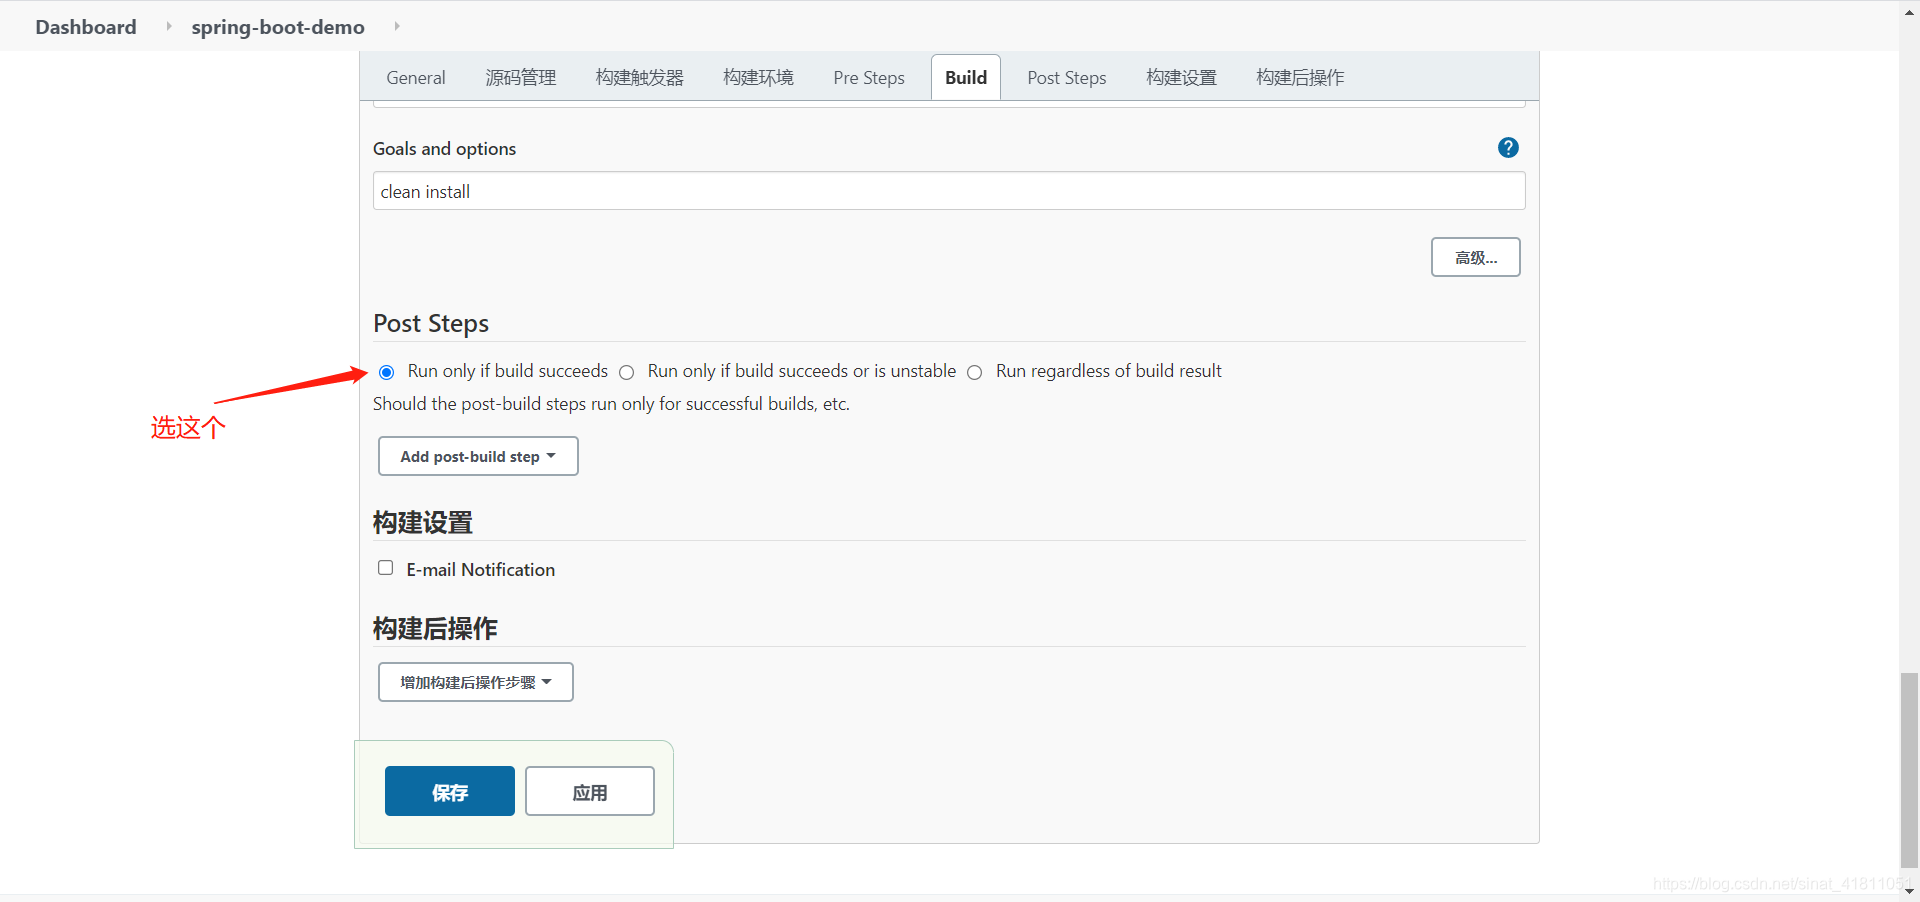This screenshot has height=902, width=1920.
Task: Switch to the 构建设置 tab
Action: 1182,78
